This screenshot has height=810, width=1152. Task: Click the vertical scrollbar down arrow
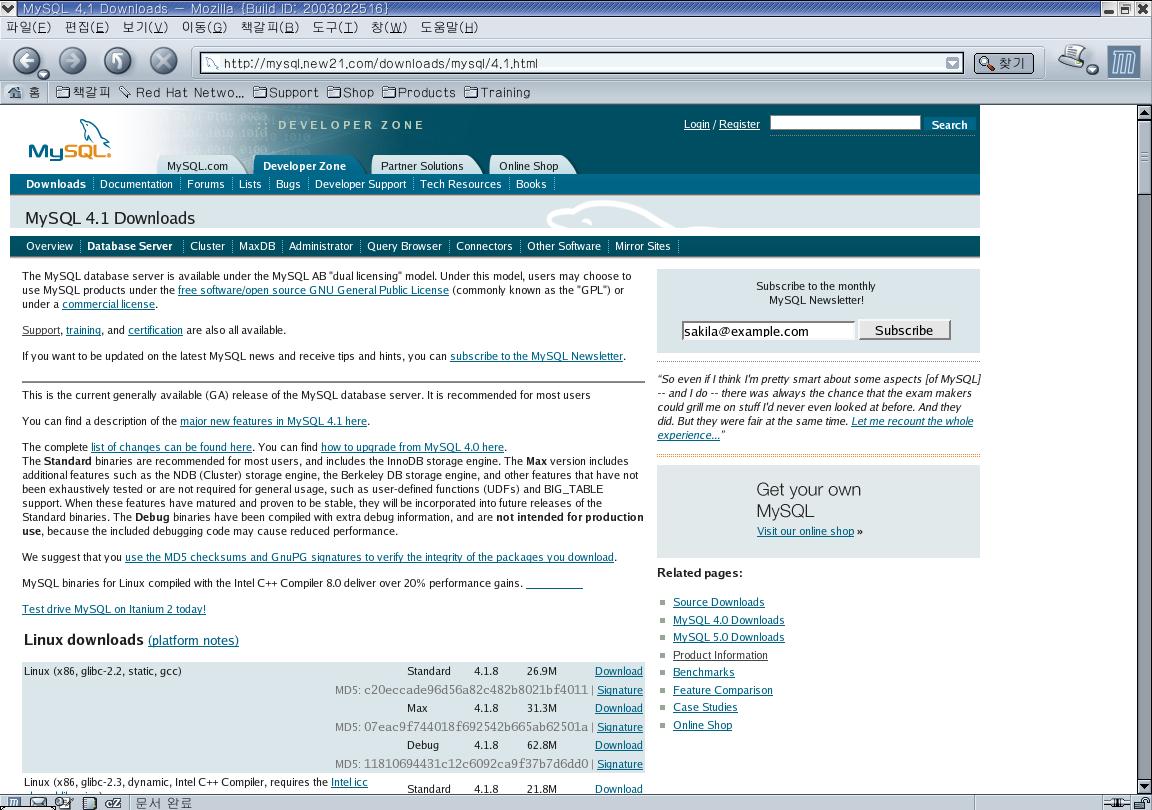[1144, 787]
